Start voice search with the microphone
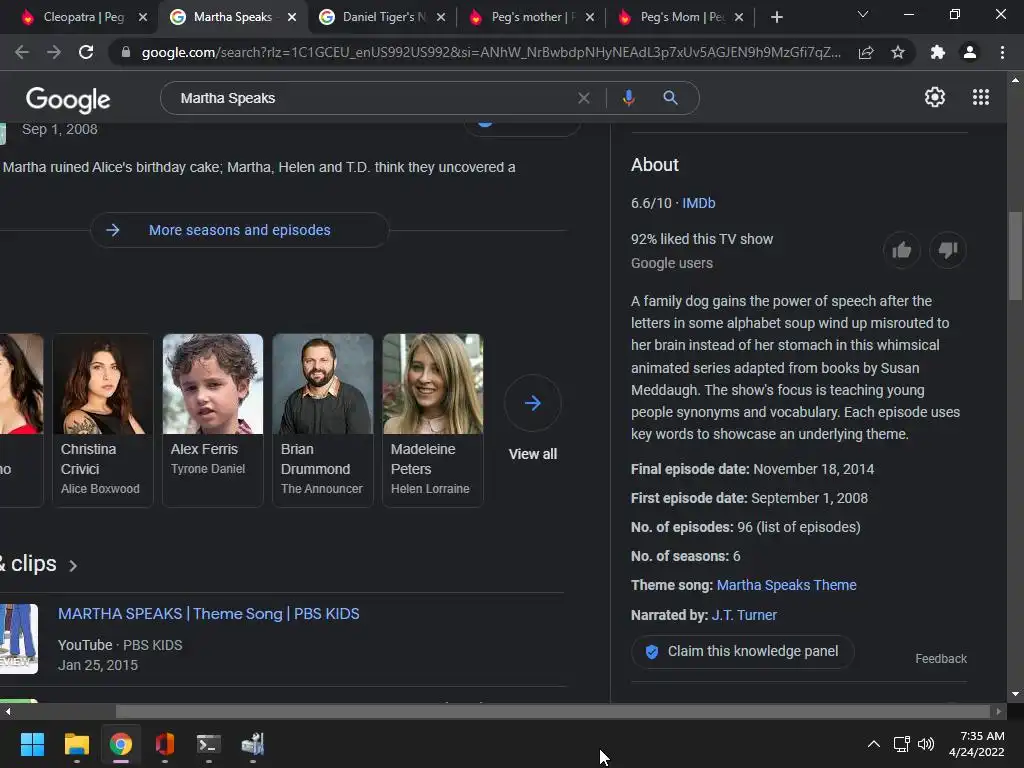1024x768 pixels. 628,98
